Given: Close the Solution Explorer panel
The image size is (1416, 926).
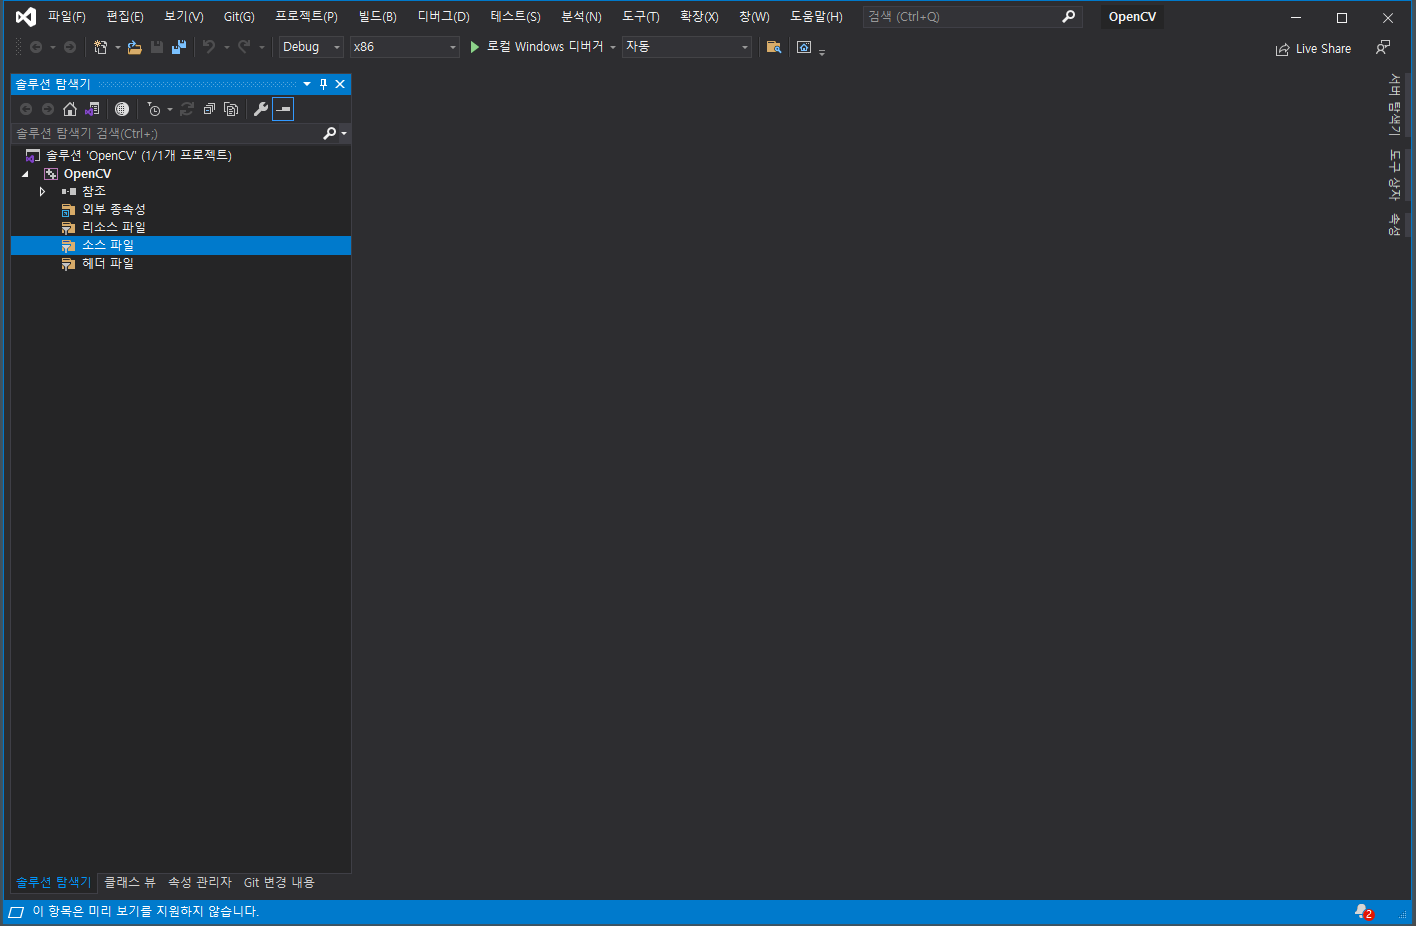Looking at the screenshot, I should click(x=340, y=84).
